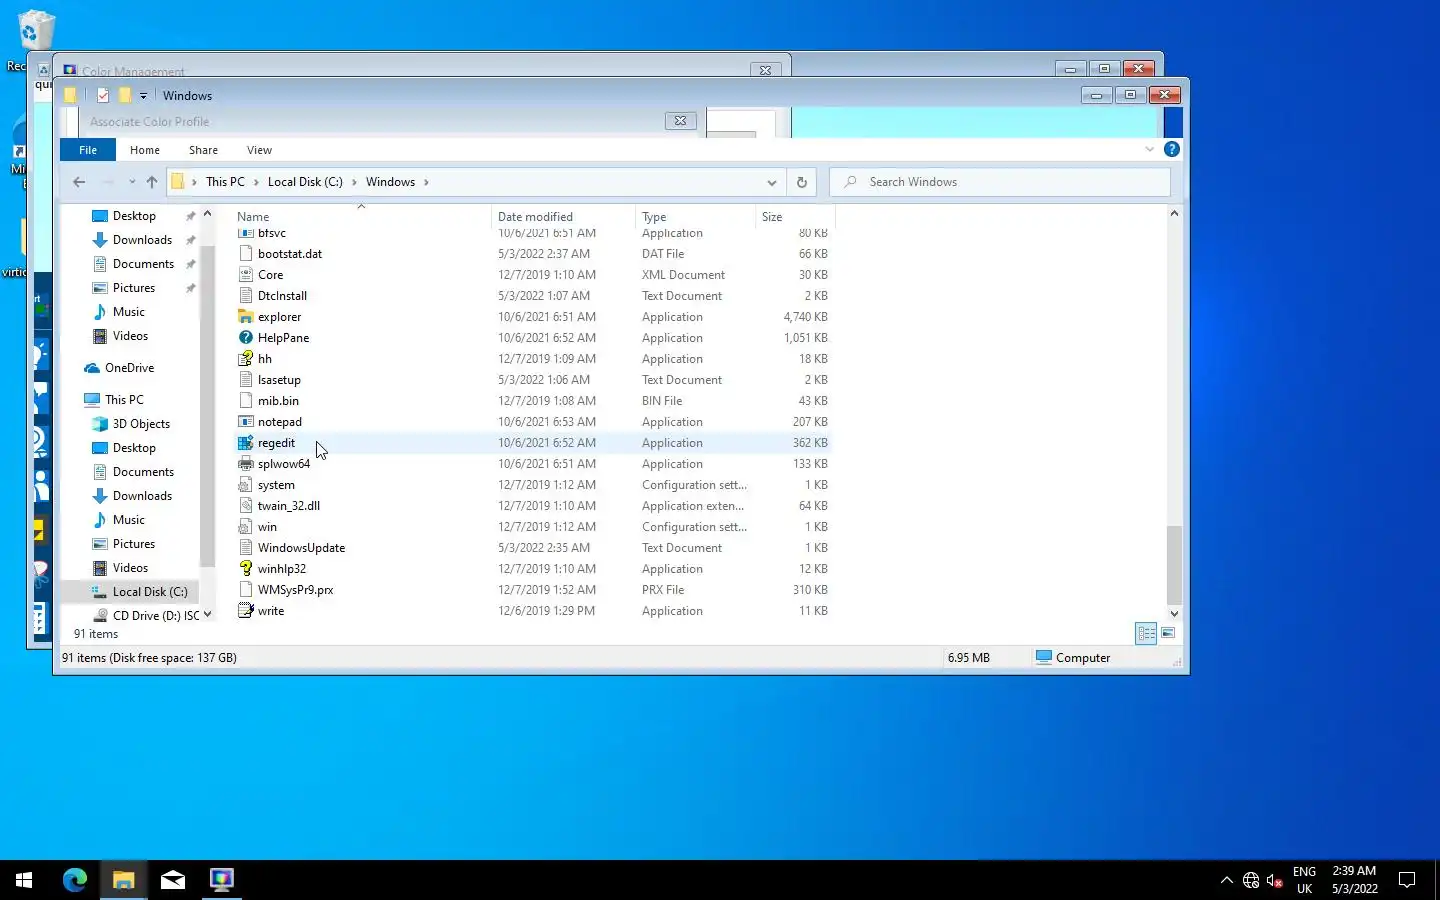1440x900 pixels.
Task: Click the Help question mark icon
Action: click(x=1172, y=149)
